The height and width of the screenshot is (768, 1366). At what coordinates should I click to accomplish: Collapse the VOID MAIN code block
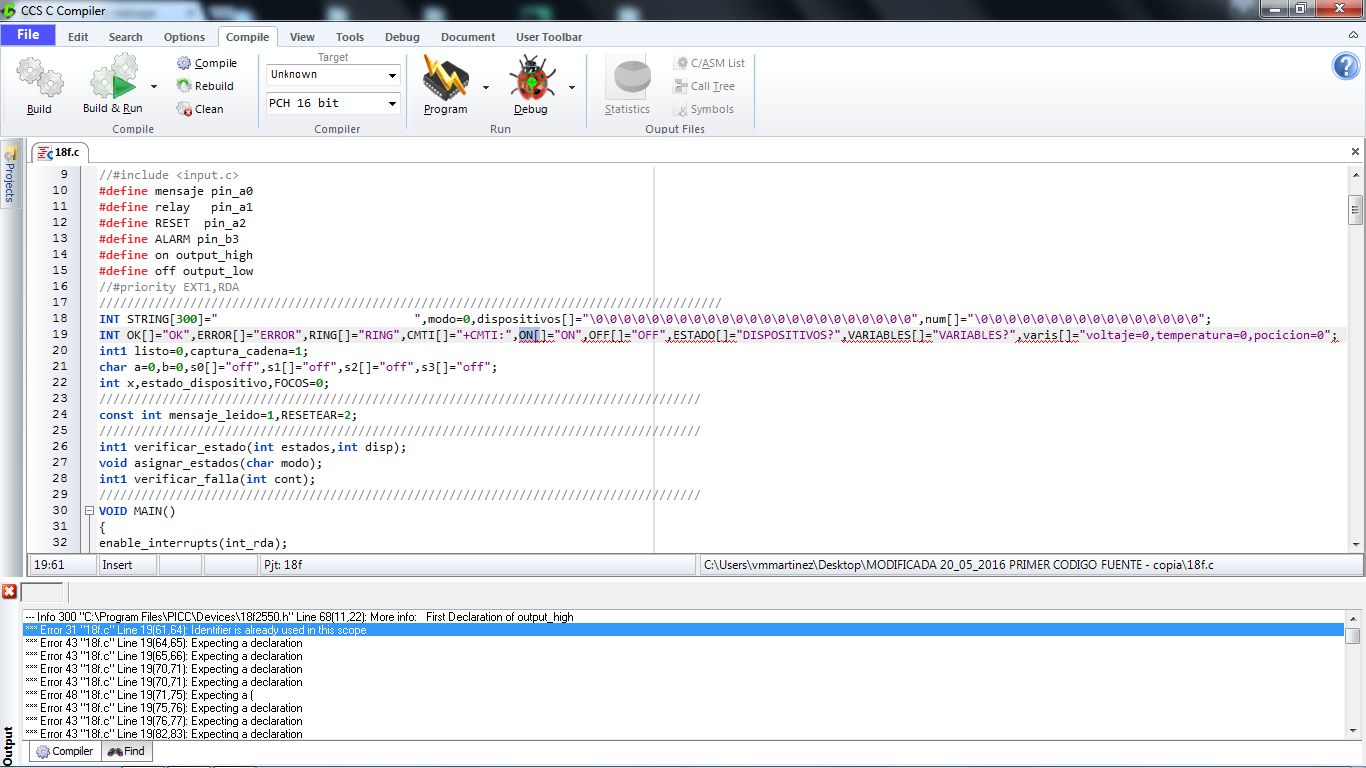tap(89, 511)
